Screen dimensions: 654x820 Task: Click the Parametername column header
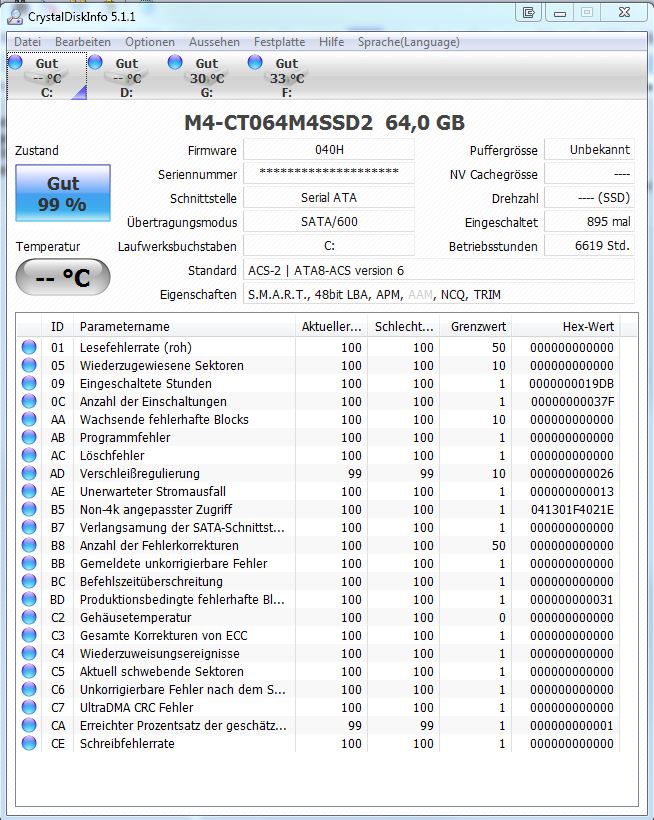(x=184, y=327)
